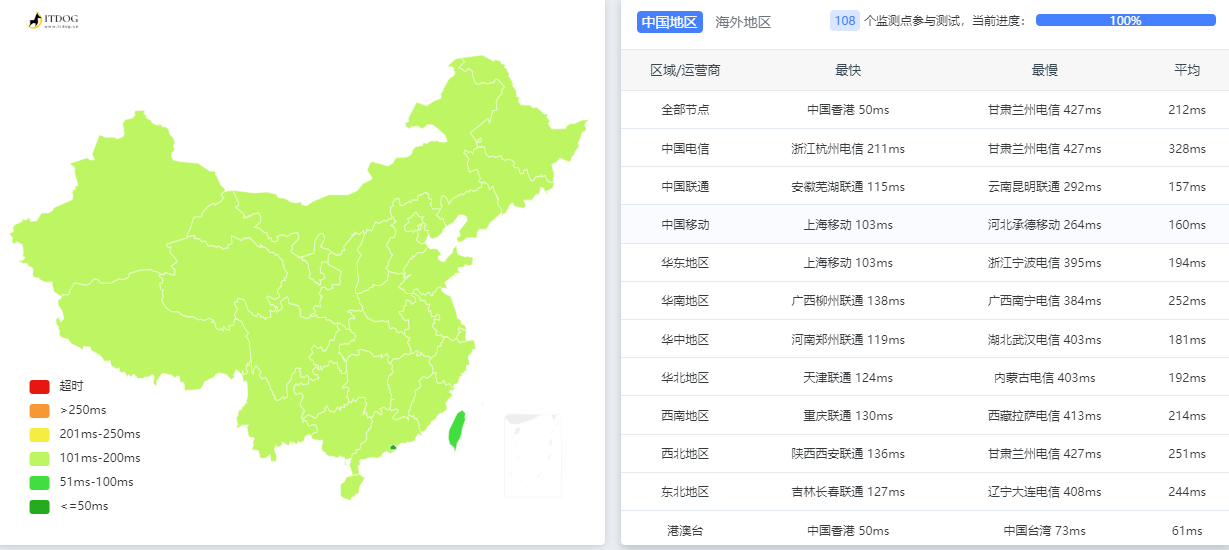Click Taiwan island on the map
The image size is (1229, 550).
coord(457,430)
